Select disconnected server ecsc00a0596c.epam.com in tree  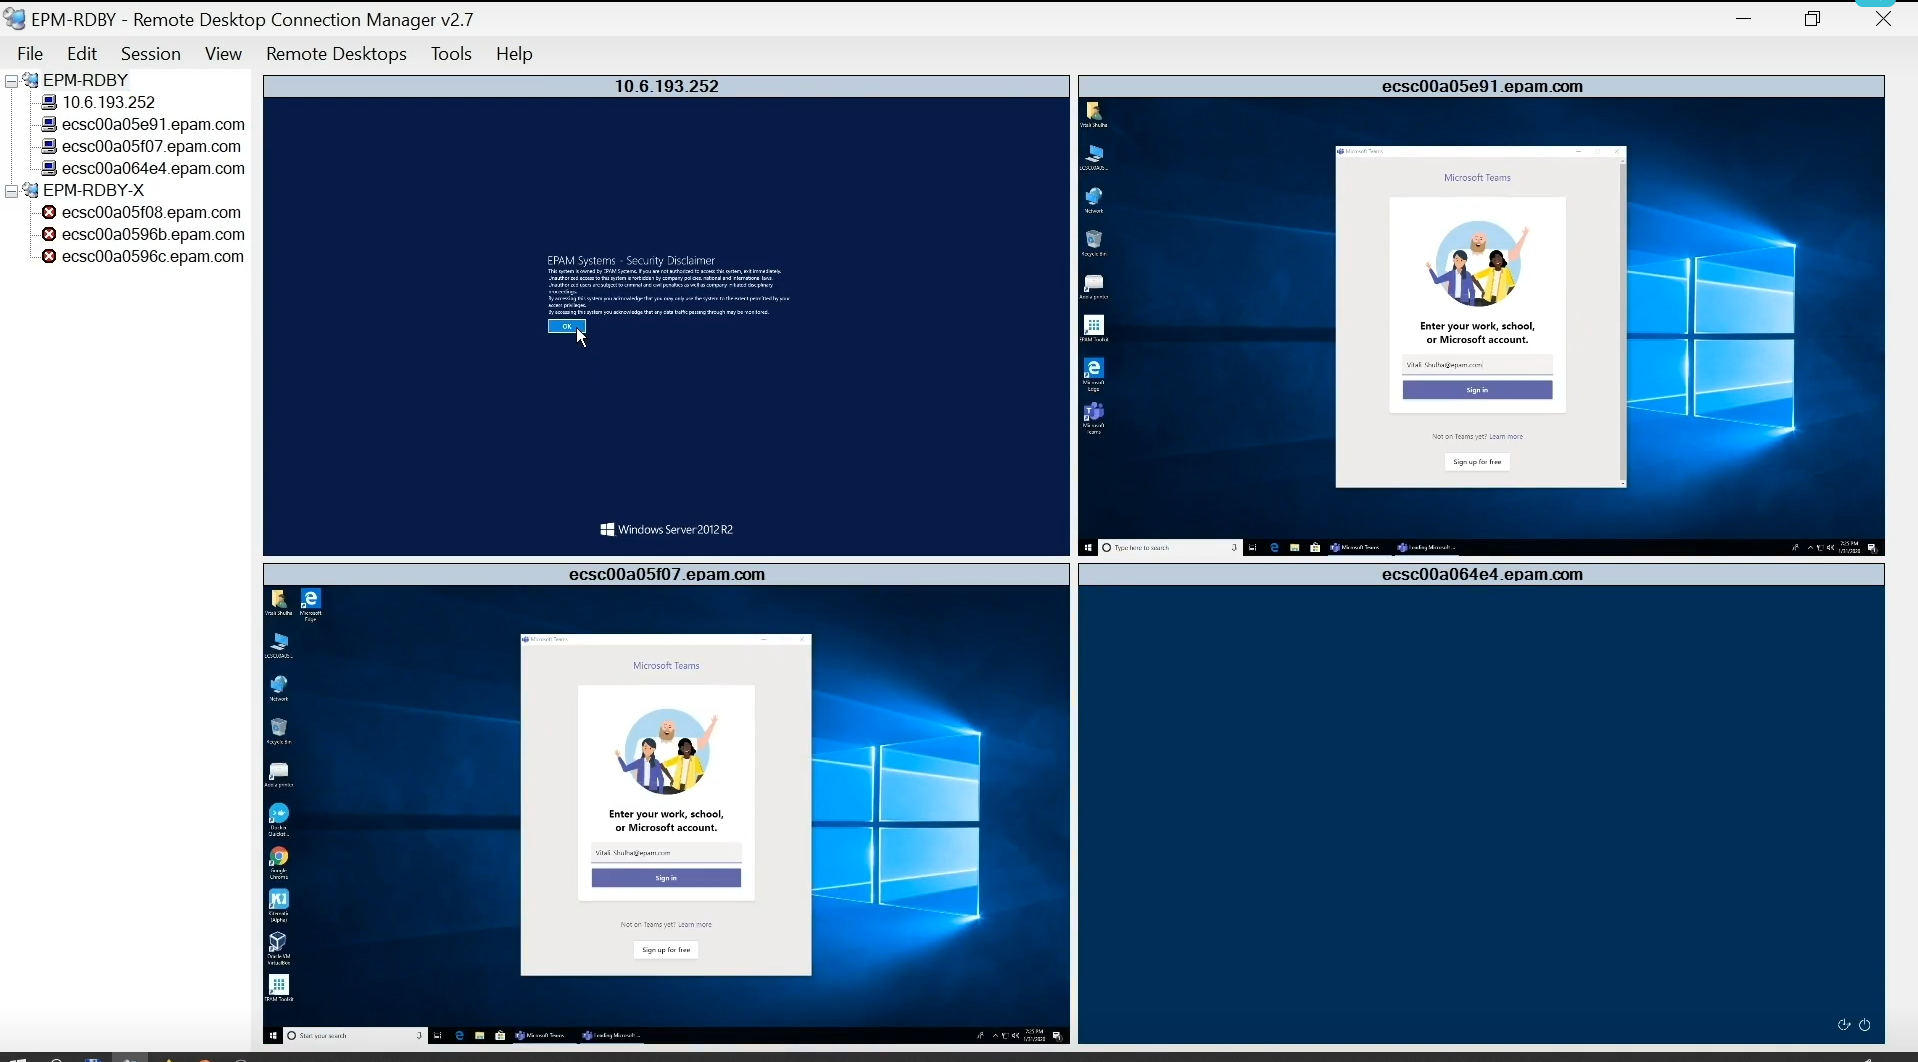(153, 256)
